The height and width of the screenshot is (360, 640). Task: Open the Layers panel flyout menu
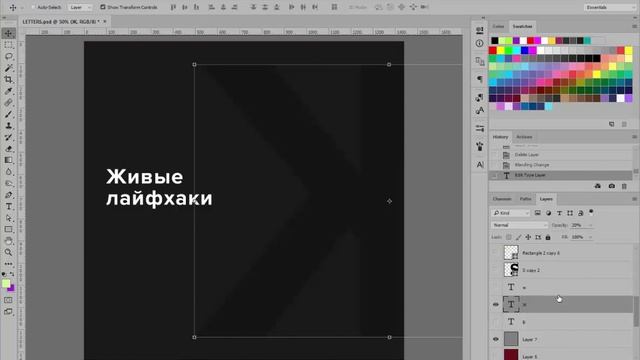point(634,199)
